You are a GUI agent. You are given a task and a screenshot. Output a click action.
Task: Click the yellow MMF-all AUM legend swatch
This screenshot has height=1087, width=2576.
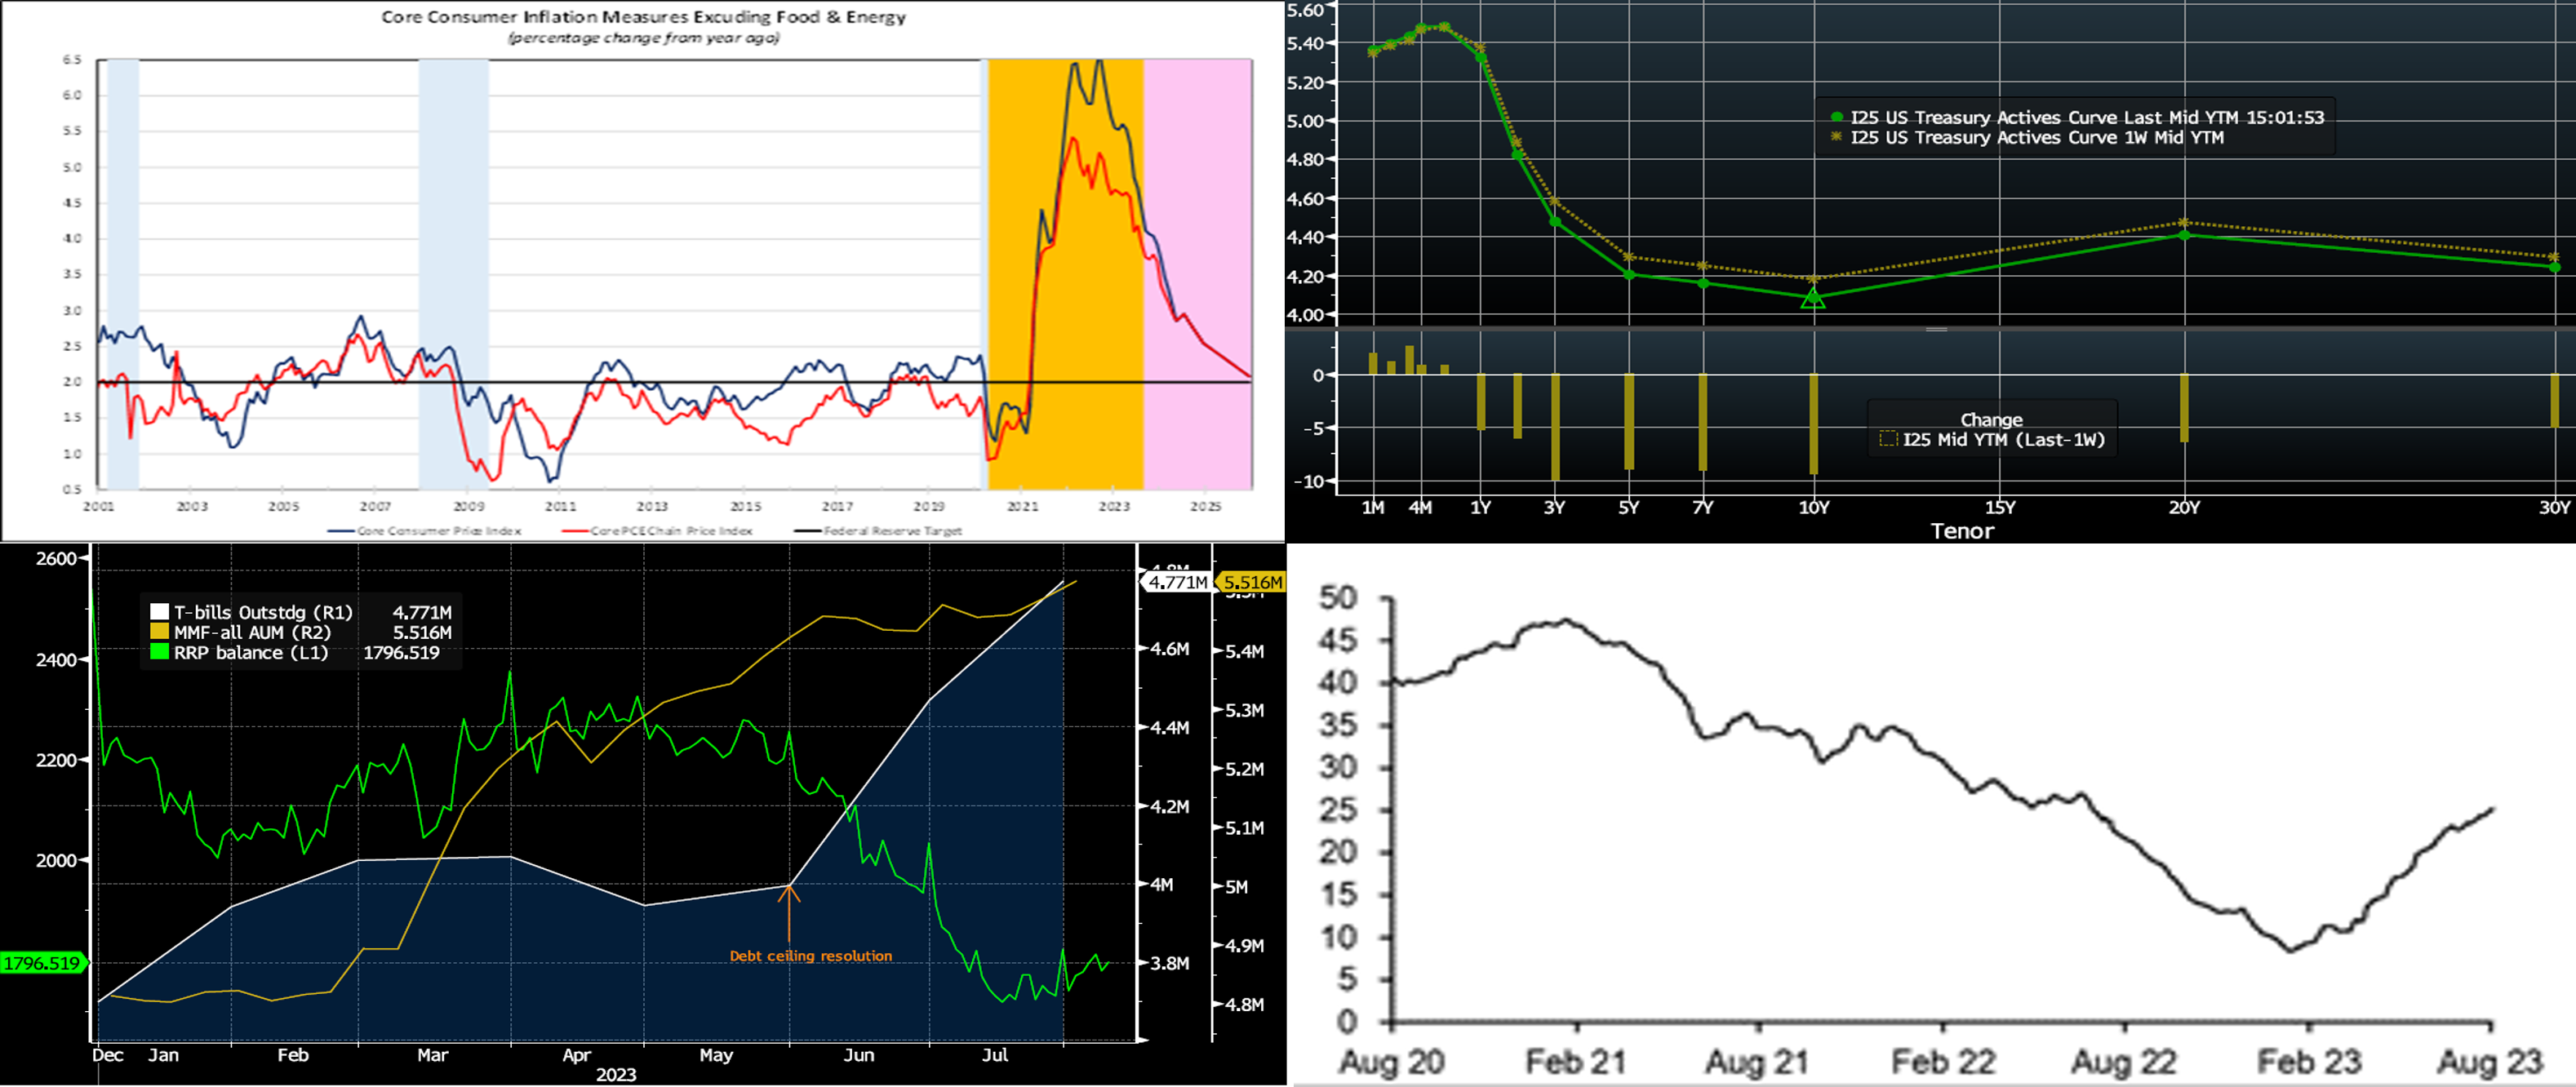[x=159, y=632]
